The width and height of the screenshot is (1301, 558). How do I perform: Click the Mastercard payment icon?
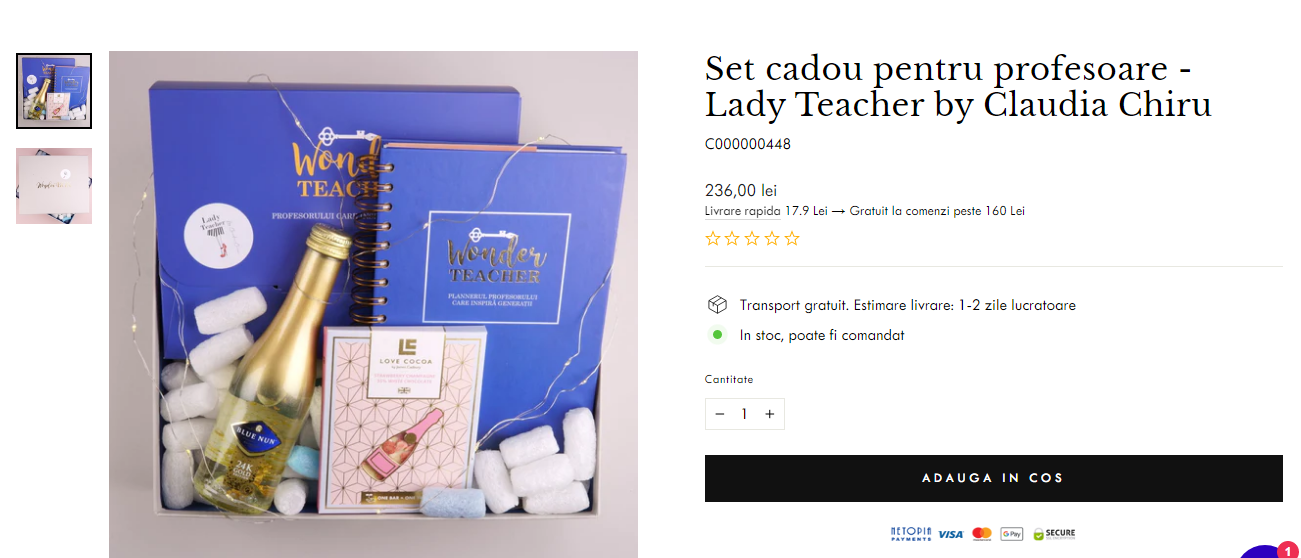(x=982, y=534)
